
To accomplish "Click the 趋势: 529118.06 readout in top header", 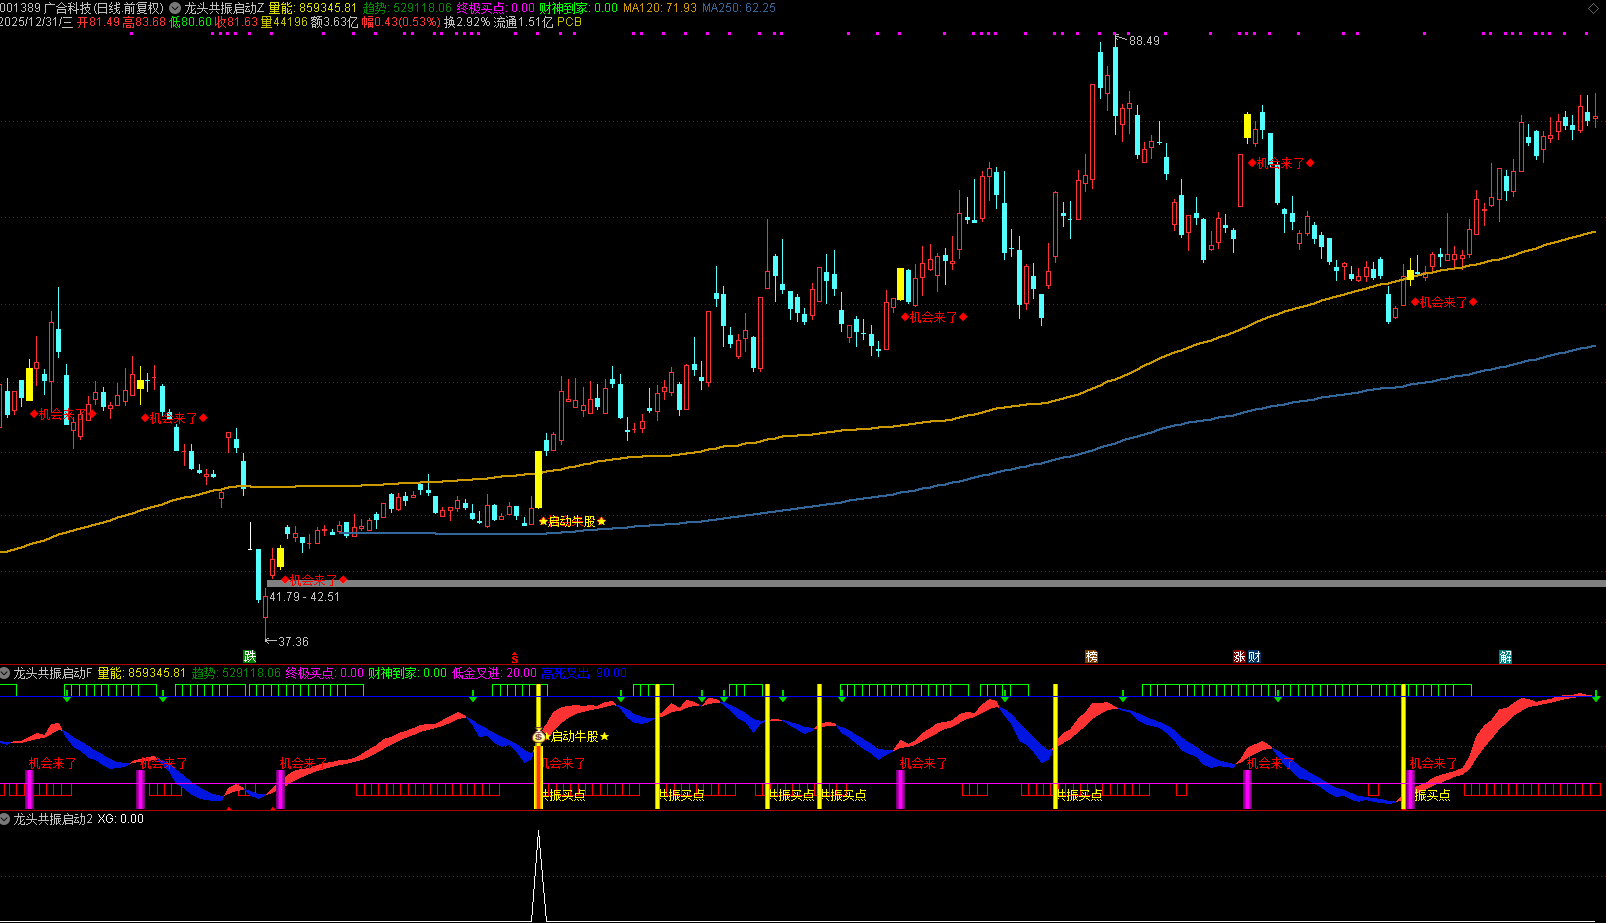I will click(407, 8).
